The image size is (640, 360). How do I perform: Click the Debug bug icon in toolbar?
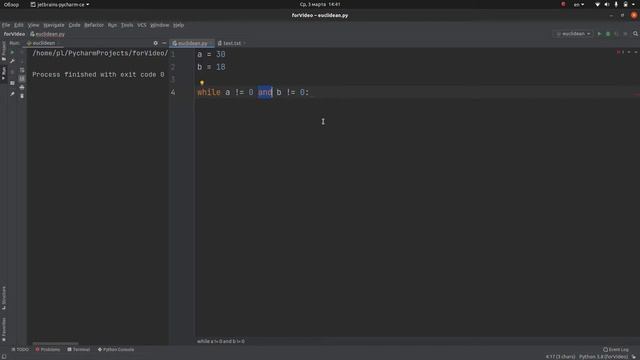(x=608, y=34)
